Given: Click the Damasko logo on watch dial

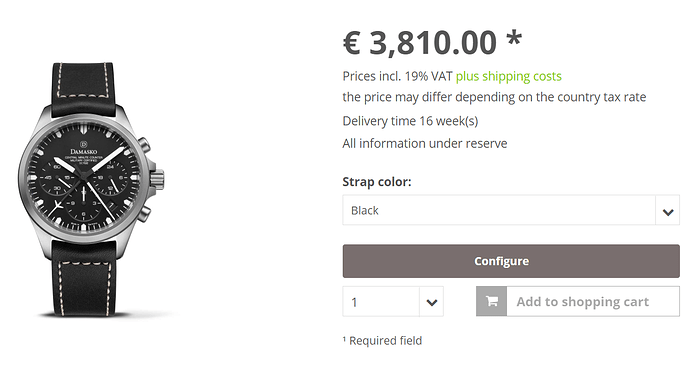Looking at the screenshot, I should coord(83,148).
